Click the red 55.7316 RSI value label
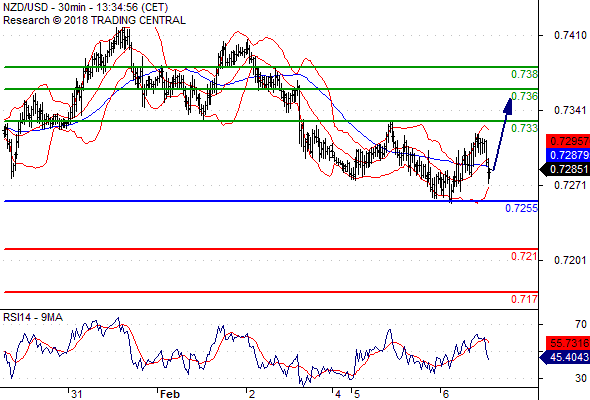Image resolution: width=590 pixels, height=400 pixels. [568, 343]
